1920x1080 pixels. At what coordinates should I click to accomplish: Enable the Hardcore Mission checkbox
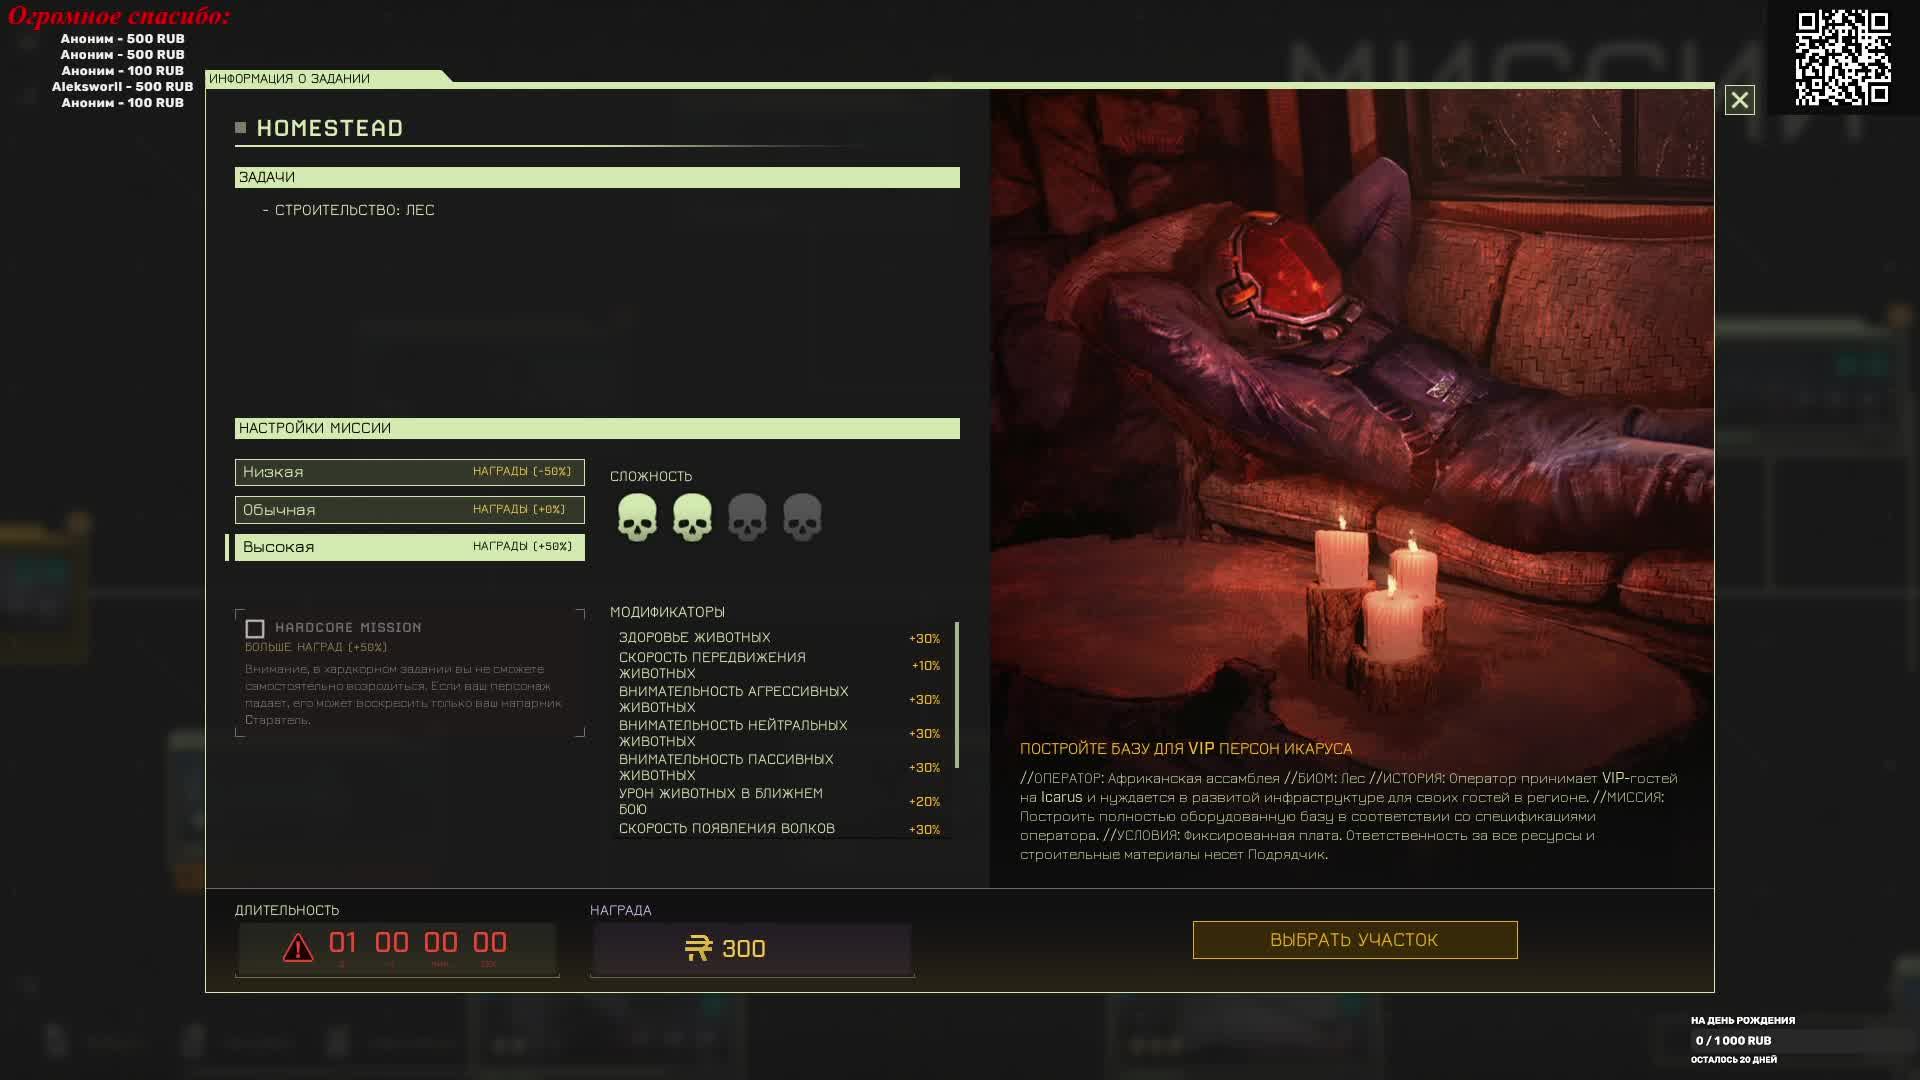tap(255, 629)
